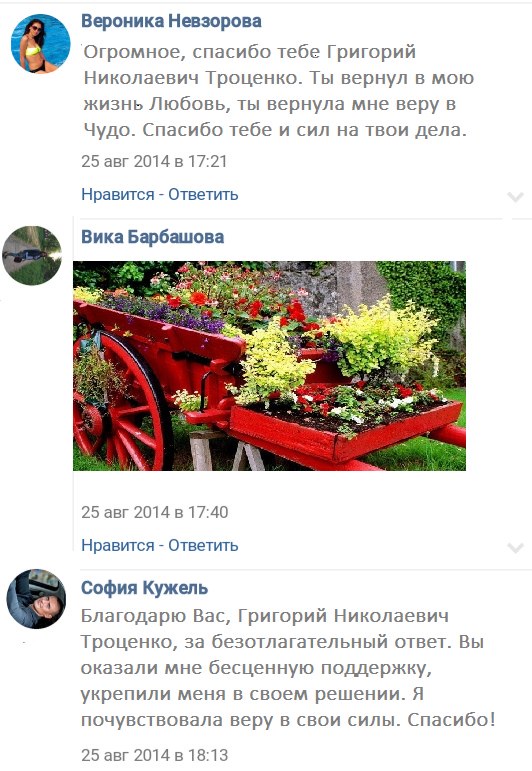Click the name link Вероника Невзорова
Image resolution: width=532 pixels, height=771 pixels.
[x=171, y=21]
